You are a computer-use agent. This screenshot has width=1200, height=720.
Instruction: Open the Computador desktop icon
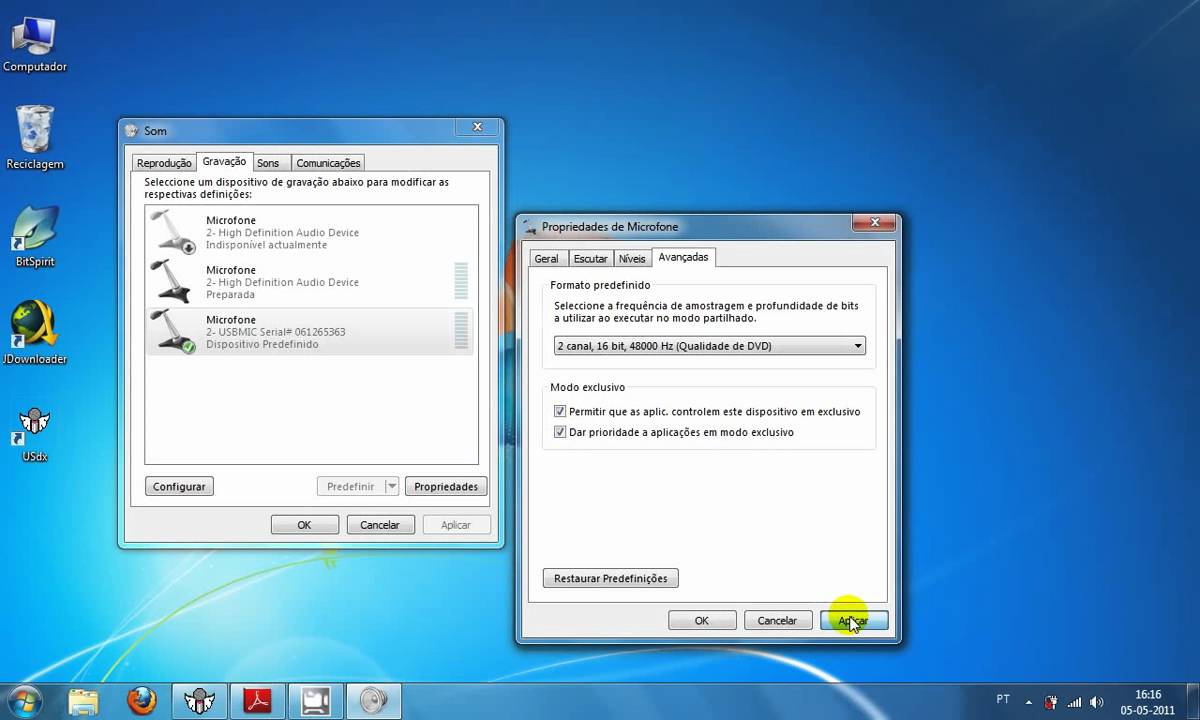point(34,45)
